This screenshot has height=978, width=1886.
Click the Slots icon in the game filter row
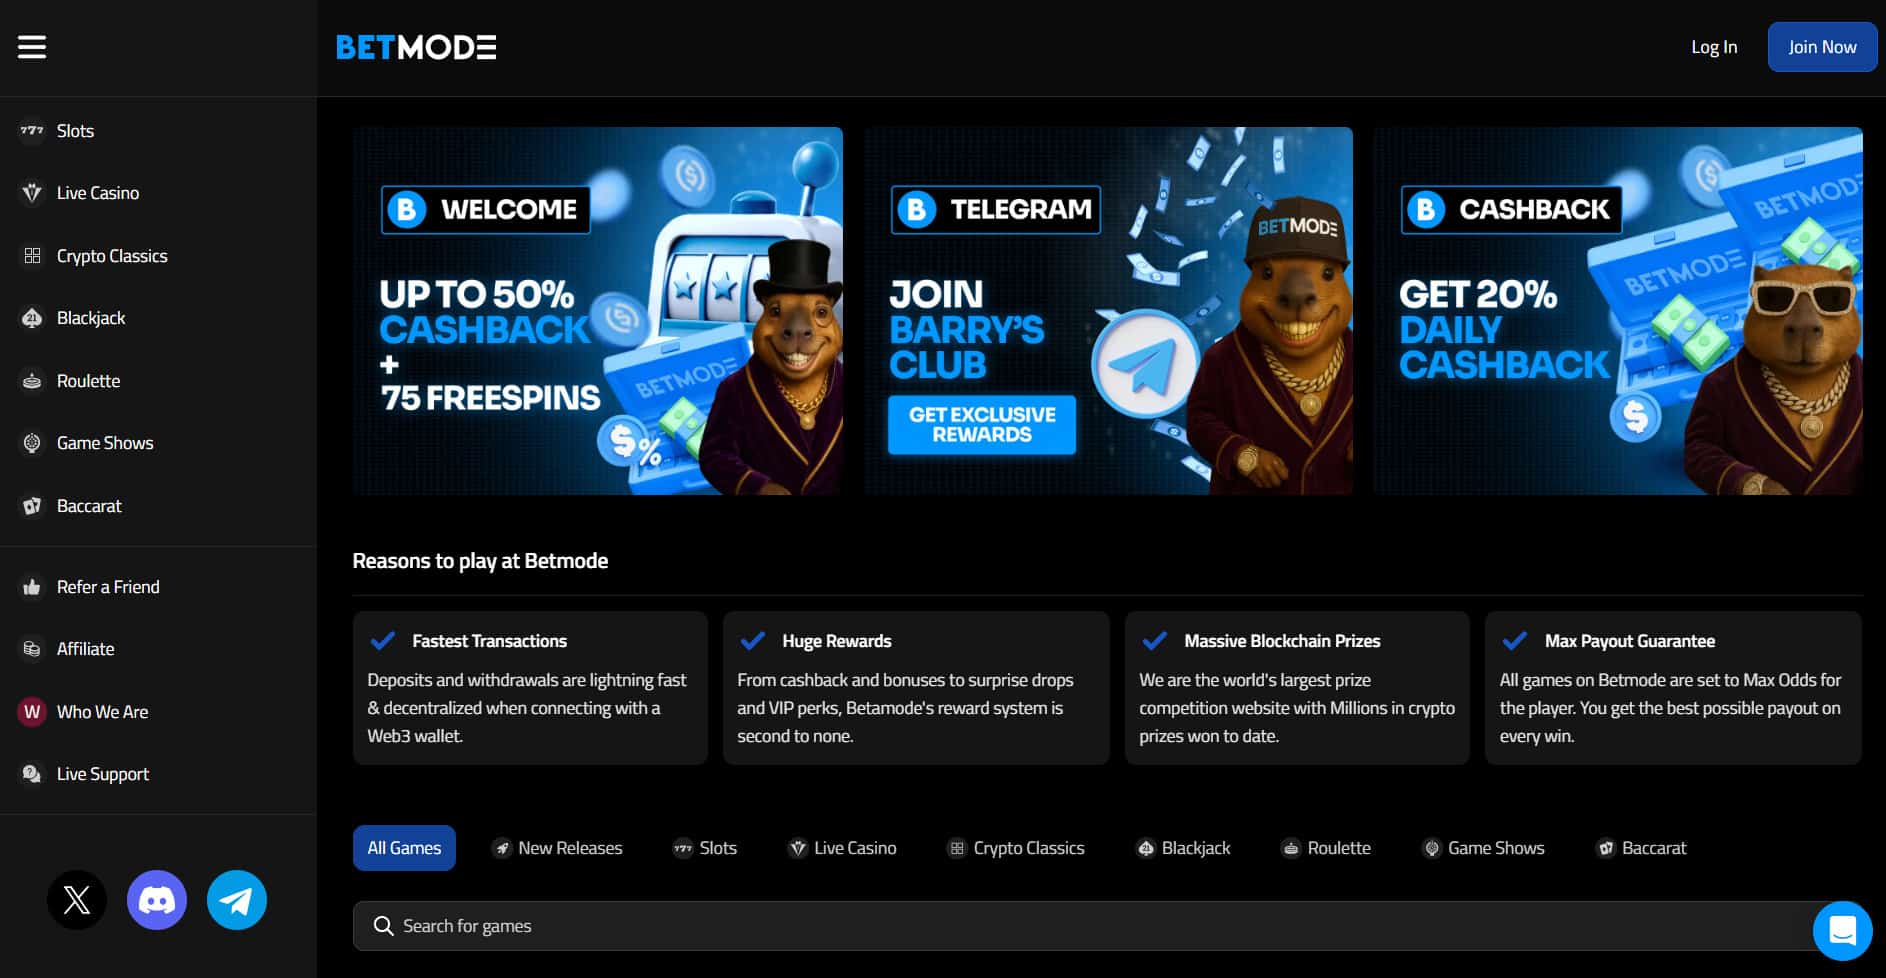tap(683, 848)
